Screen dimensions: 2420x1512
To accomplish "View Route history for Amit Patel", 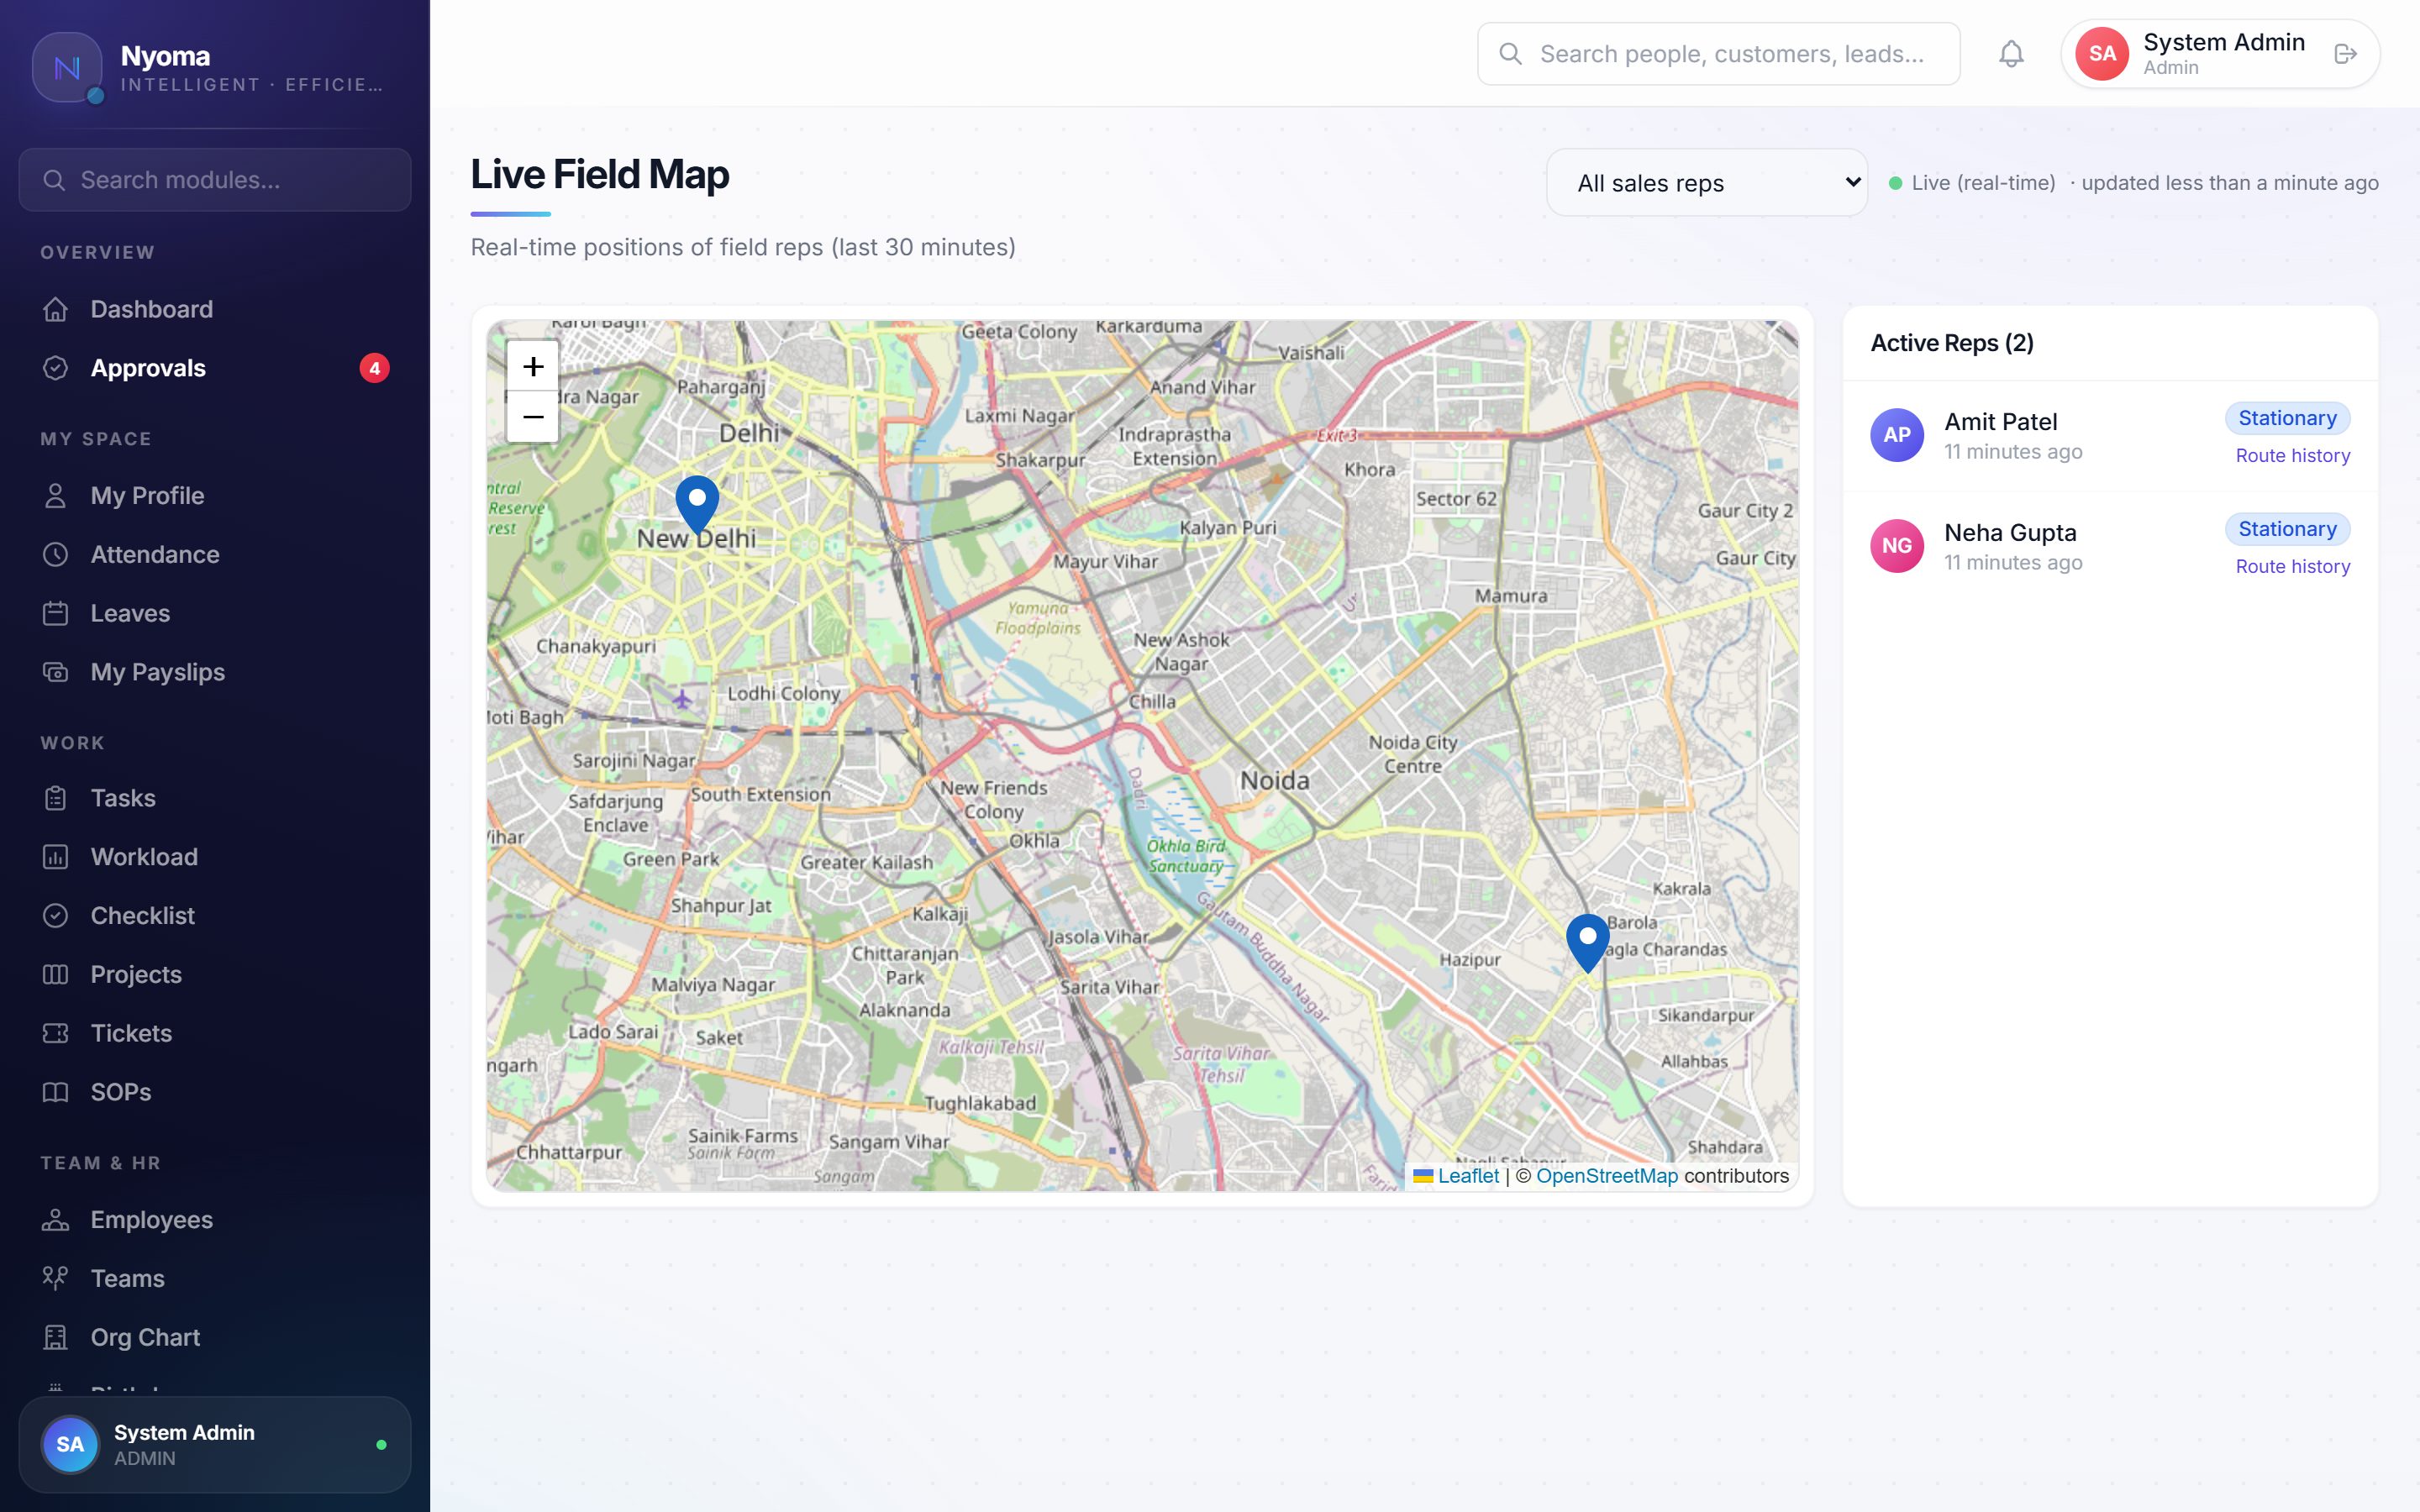I will click(x=2292, y=455).
